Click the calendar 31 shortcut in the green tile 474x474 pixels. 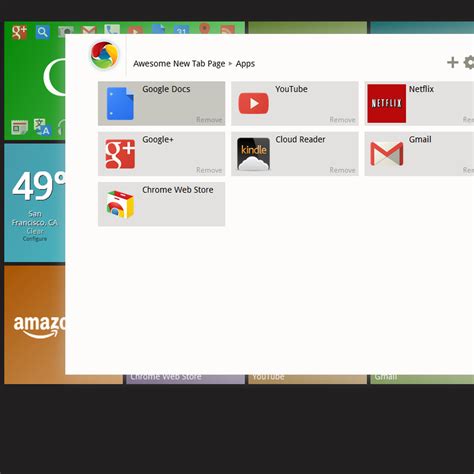181,30
